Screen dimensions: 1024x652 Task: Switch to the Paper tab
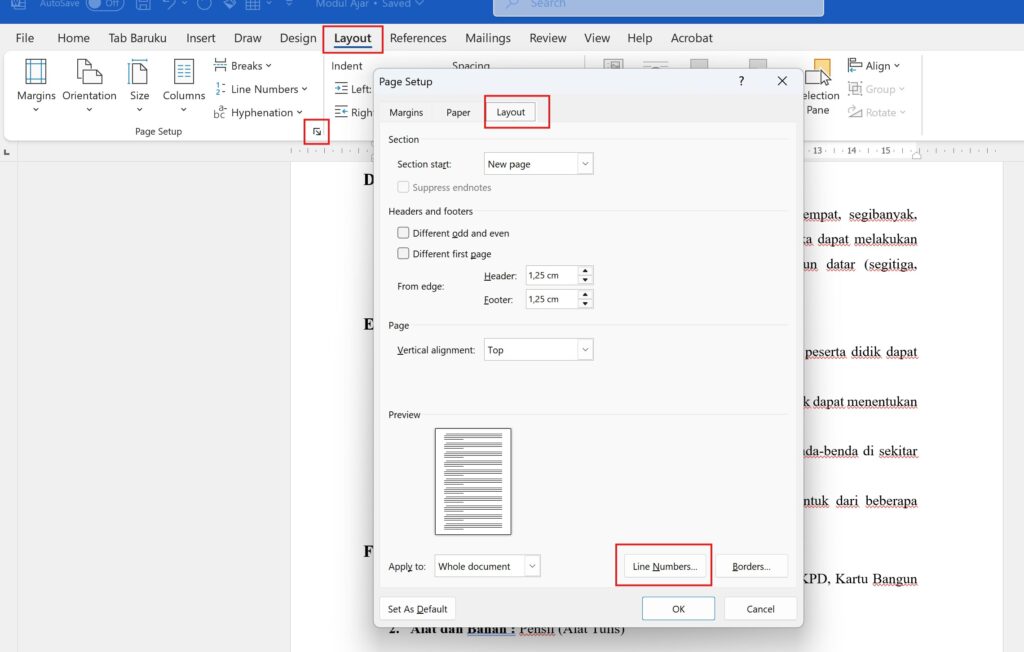coord(457,112)
